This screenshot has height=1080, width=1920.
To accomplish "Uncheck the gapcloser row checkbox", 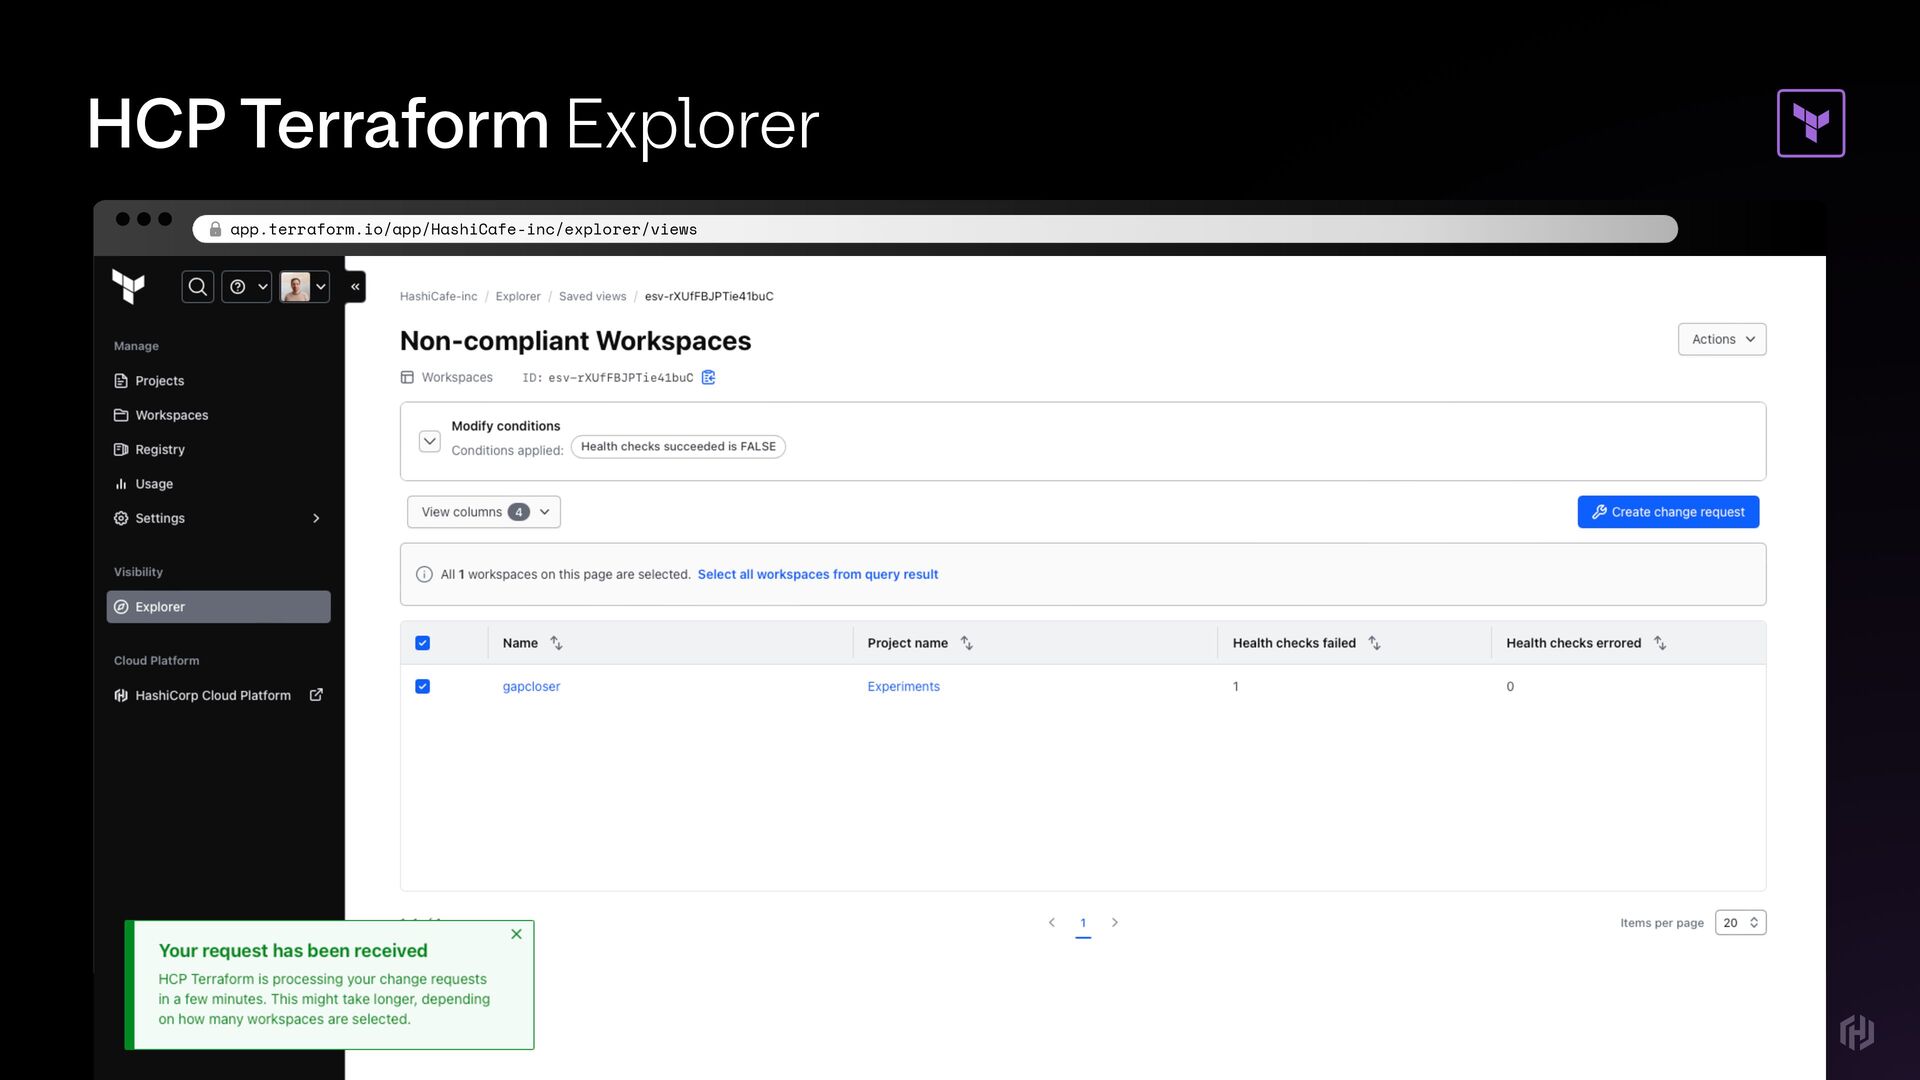I will pyautogui.click(x=423, y=687).
